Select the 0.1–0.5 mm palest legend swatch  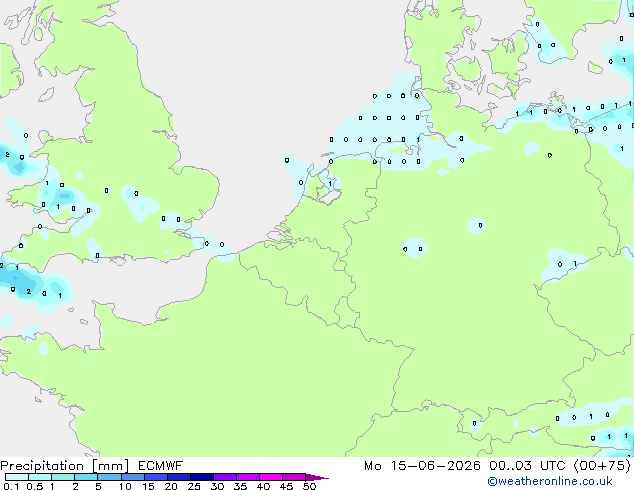17,477
